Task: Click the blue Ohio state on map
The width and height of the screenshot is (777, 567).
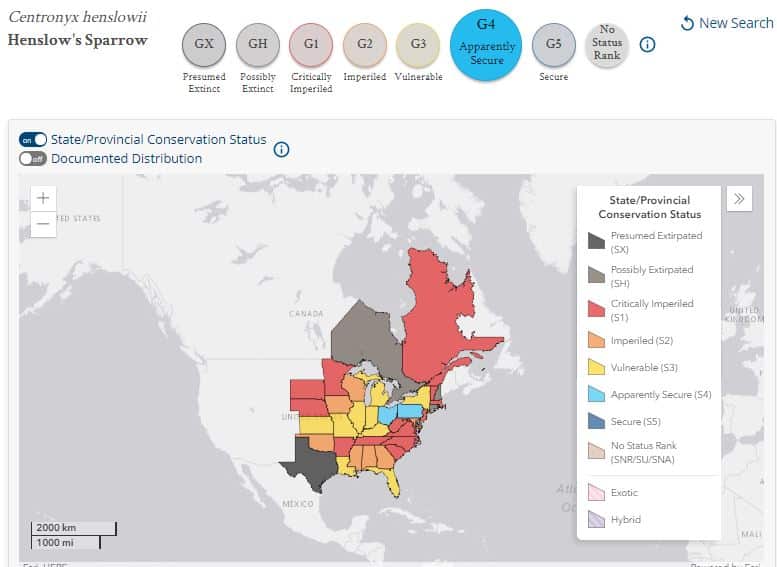Action: (x=387, y=414)
